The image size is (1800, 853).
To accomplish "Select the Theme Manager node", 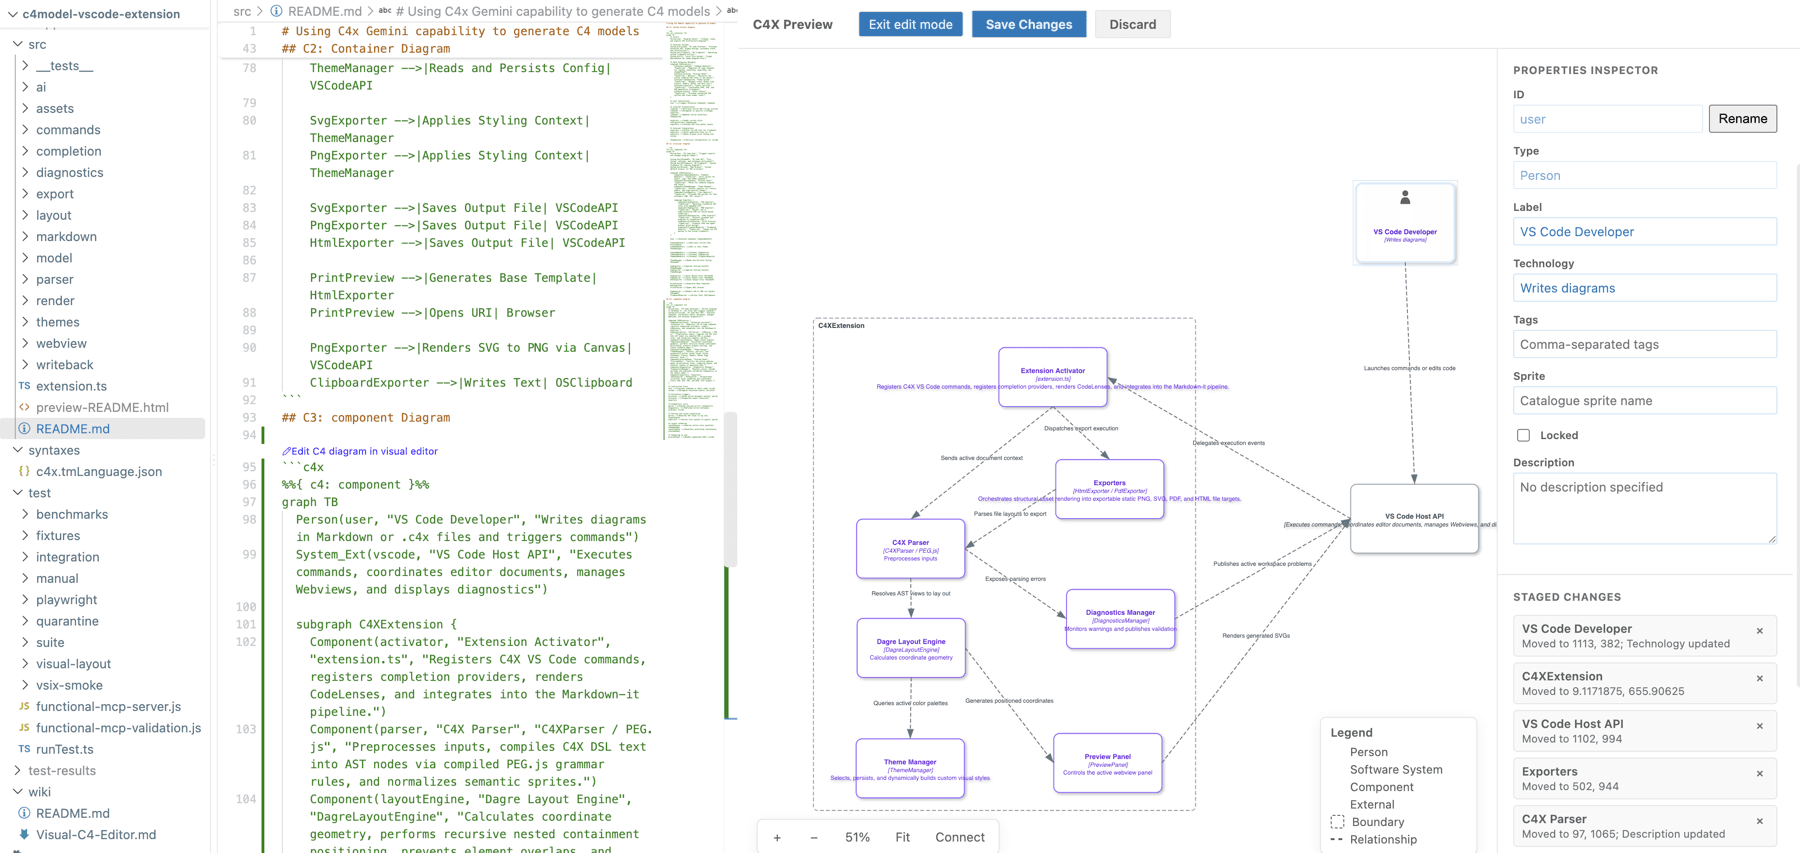I will tap(910, 768).
